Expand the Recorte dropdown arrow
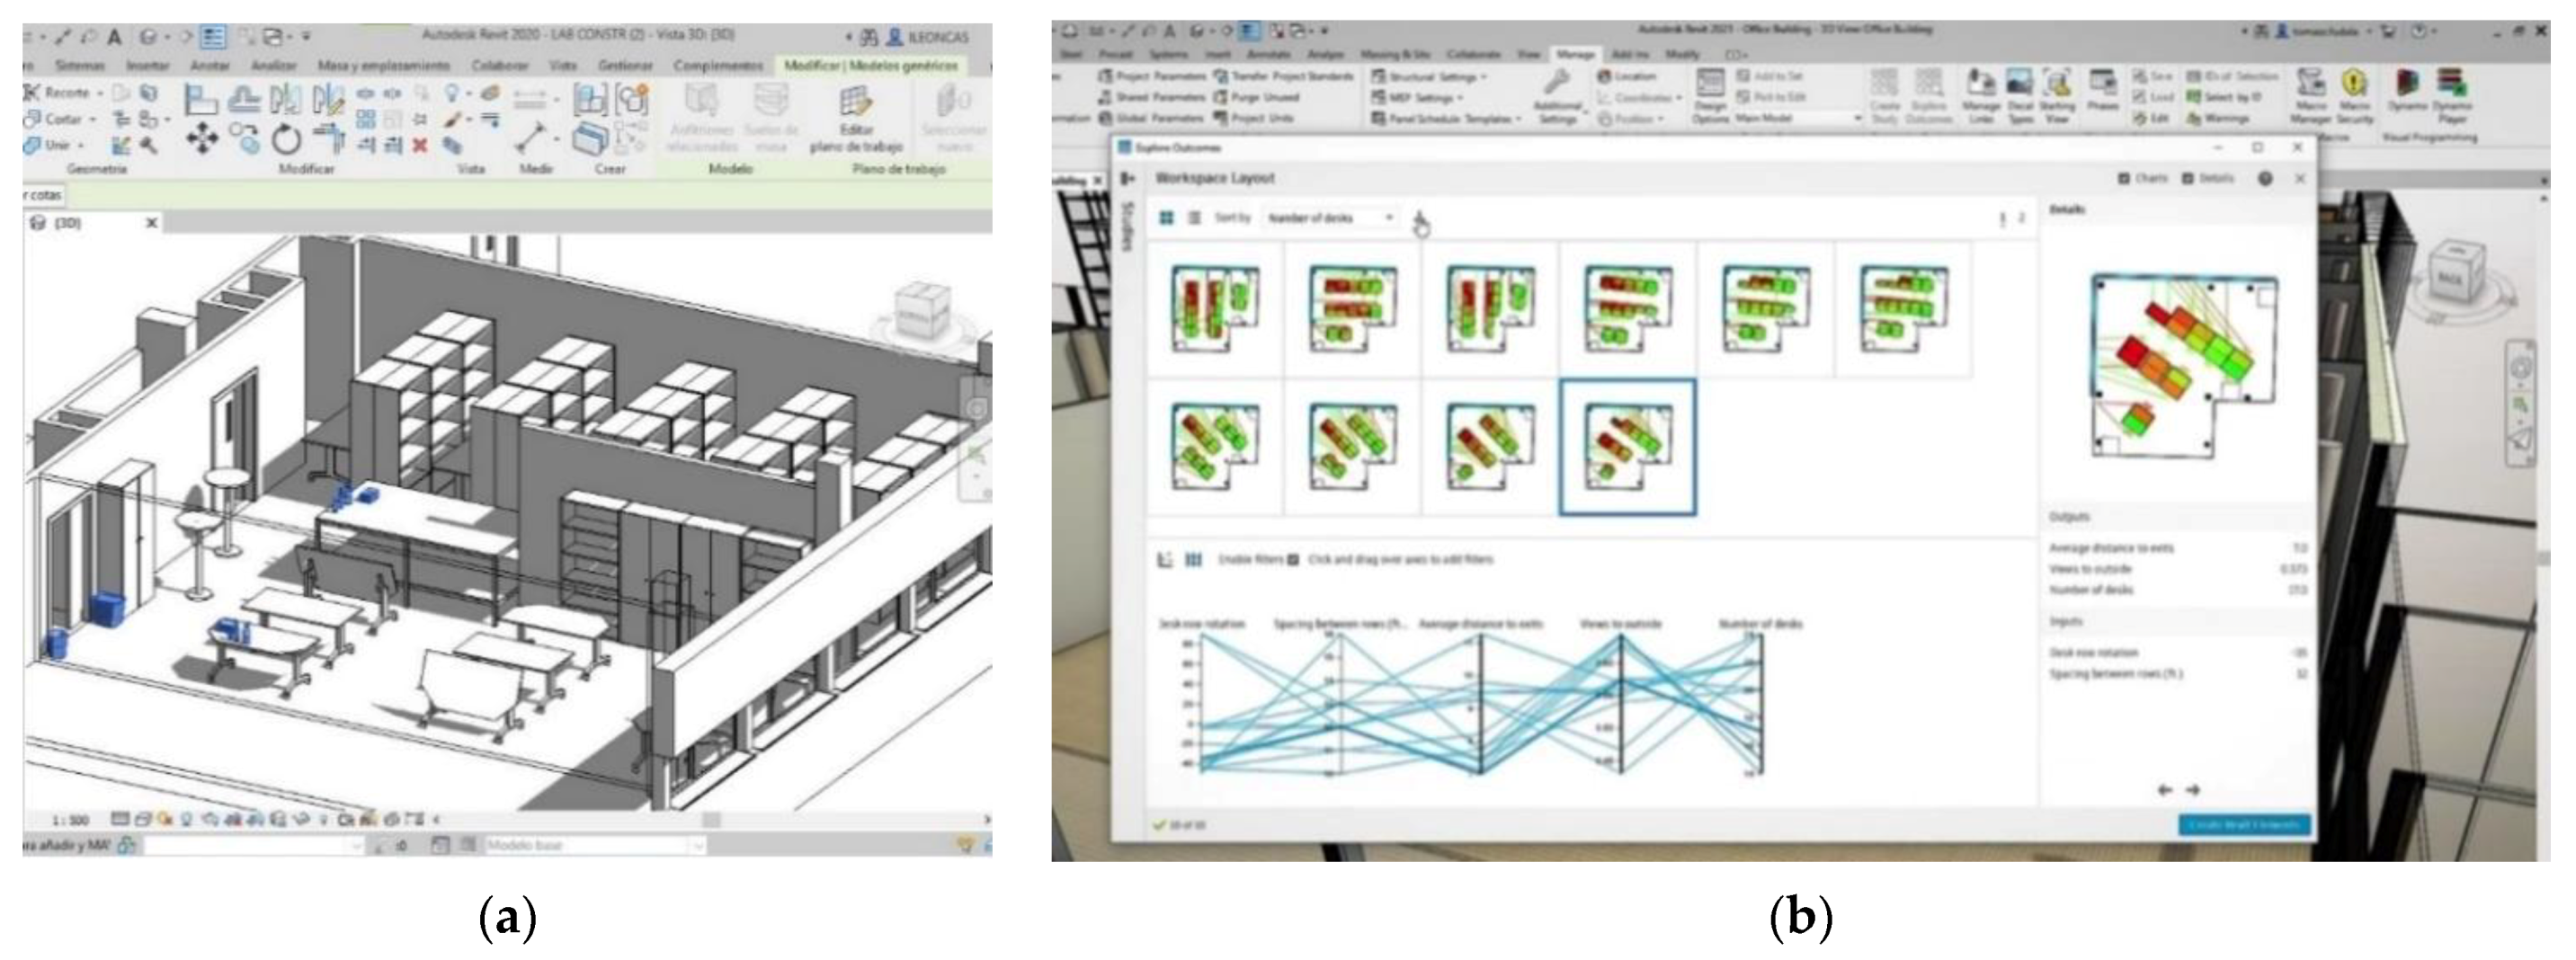This screenshot has width=2576, height=960. (x=99, y=93)
